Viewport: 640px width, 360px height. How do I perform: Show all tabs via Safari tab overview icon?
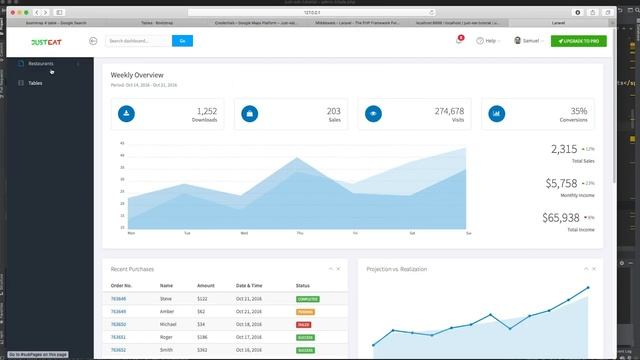coord(608,13)
